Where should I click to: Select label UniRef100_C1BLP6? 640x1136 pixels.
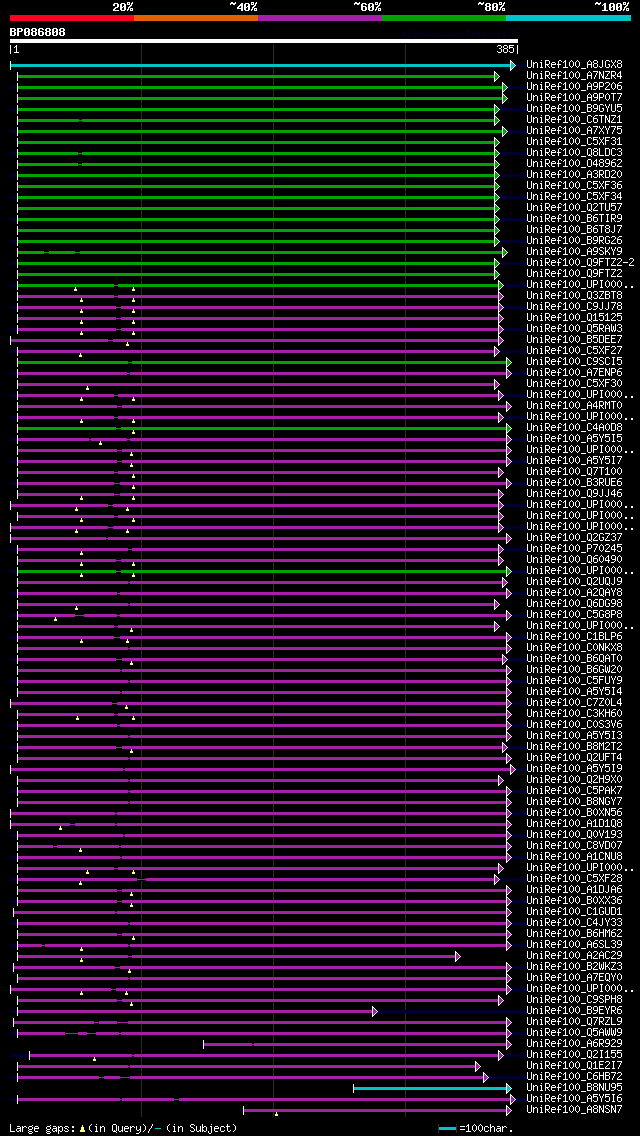tap(574, 637)
